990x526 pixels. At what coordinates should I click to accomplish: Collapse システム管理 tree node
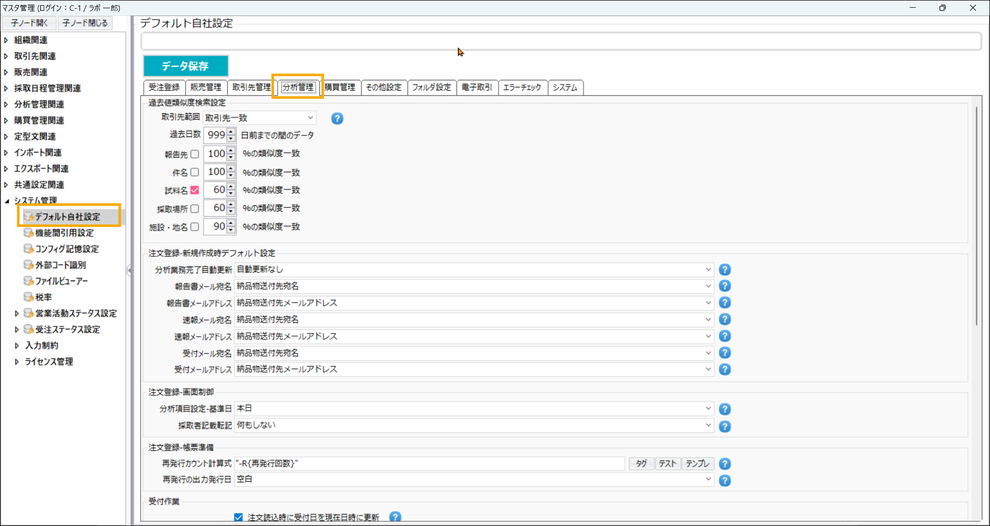[6, 201]
